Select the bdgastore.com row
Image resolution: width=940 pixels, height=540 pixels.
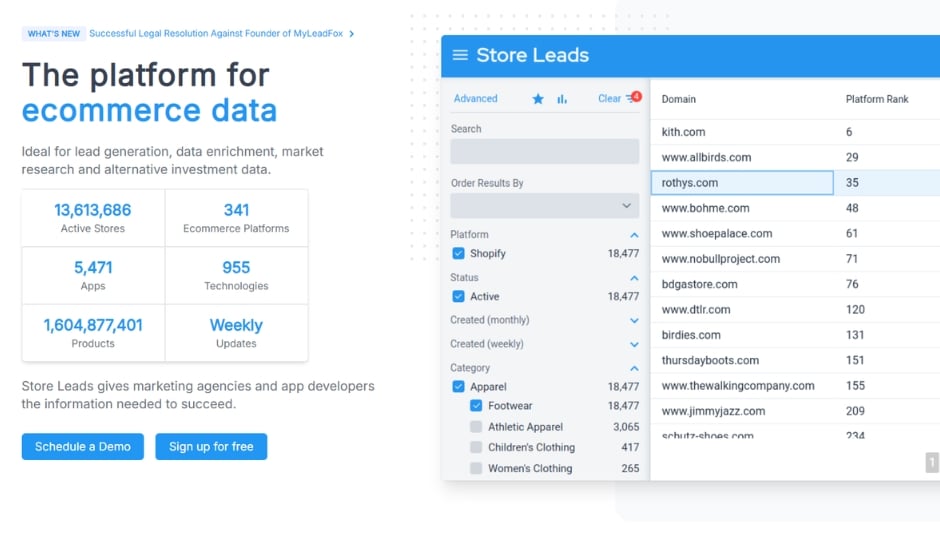(795, 284)
